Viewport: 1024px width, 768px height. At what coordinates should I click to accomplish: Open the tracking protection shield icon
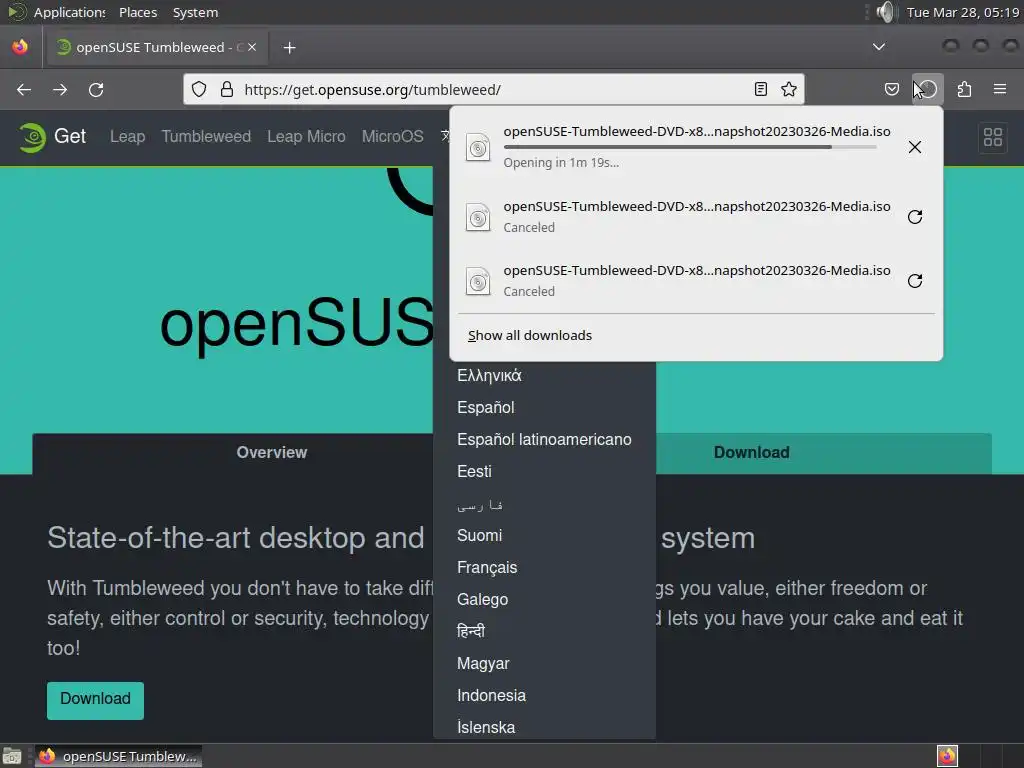[199, 89]
